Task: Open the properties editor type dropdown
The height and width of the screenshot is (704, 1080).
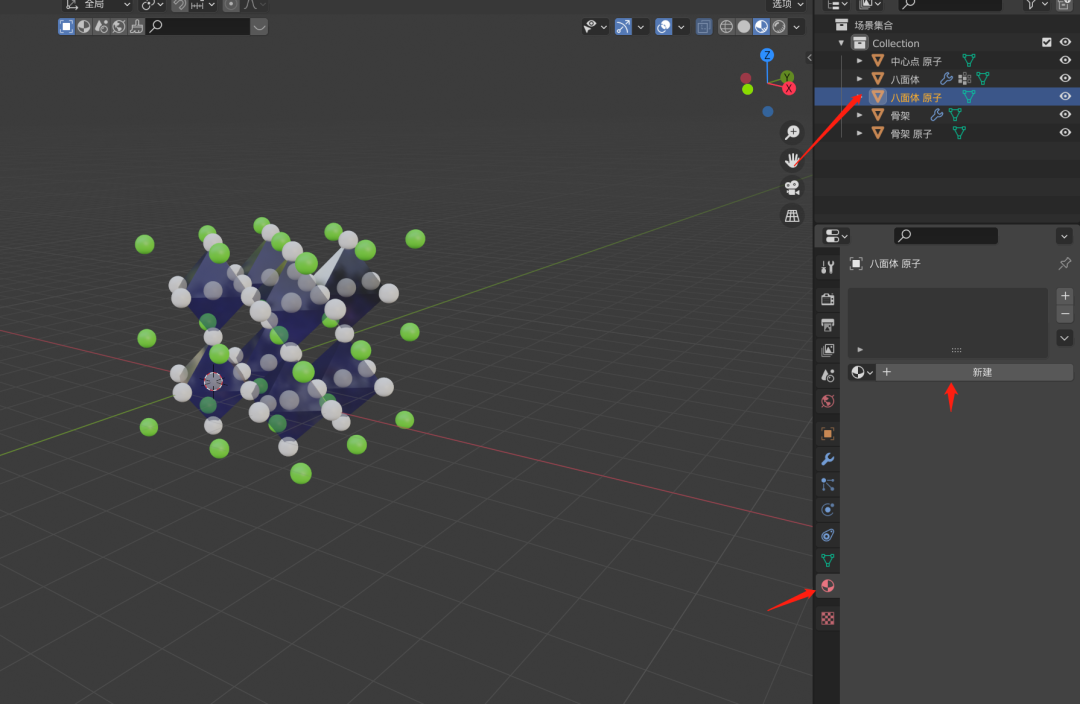Action: 836,236
